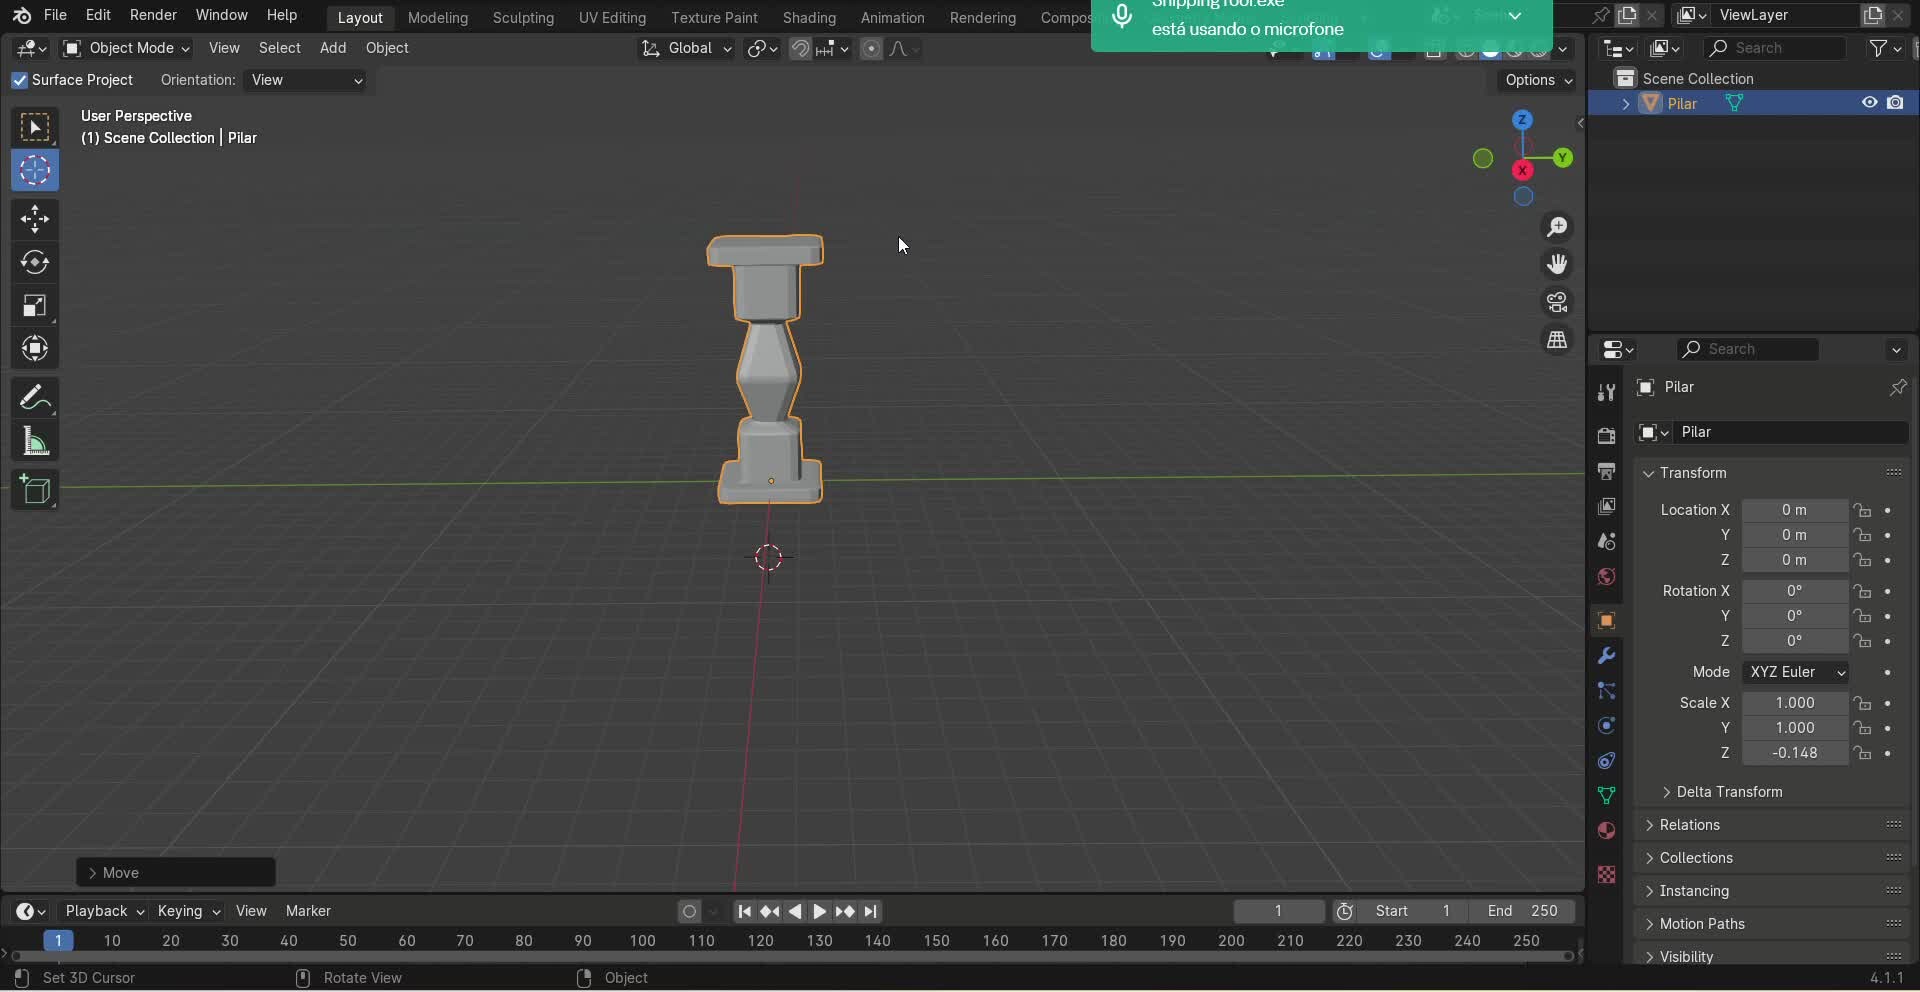Toggle lock on Location X
This screenshot has width=1920, height=992.
coord(1862,510)
